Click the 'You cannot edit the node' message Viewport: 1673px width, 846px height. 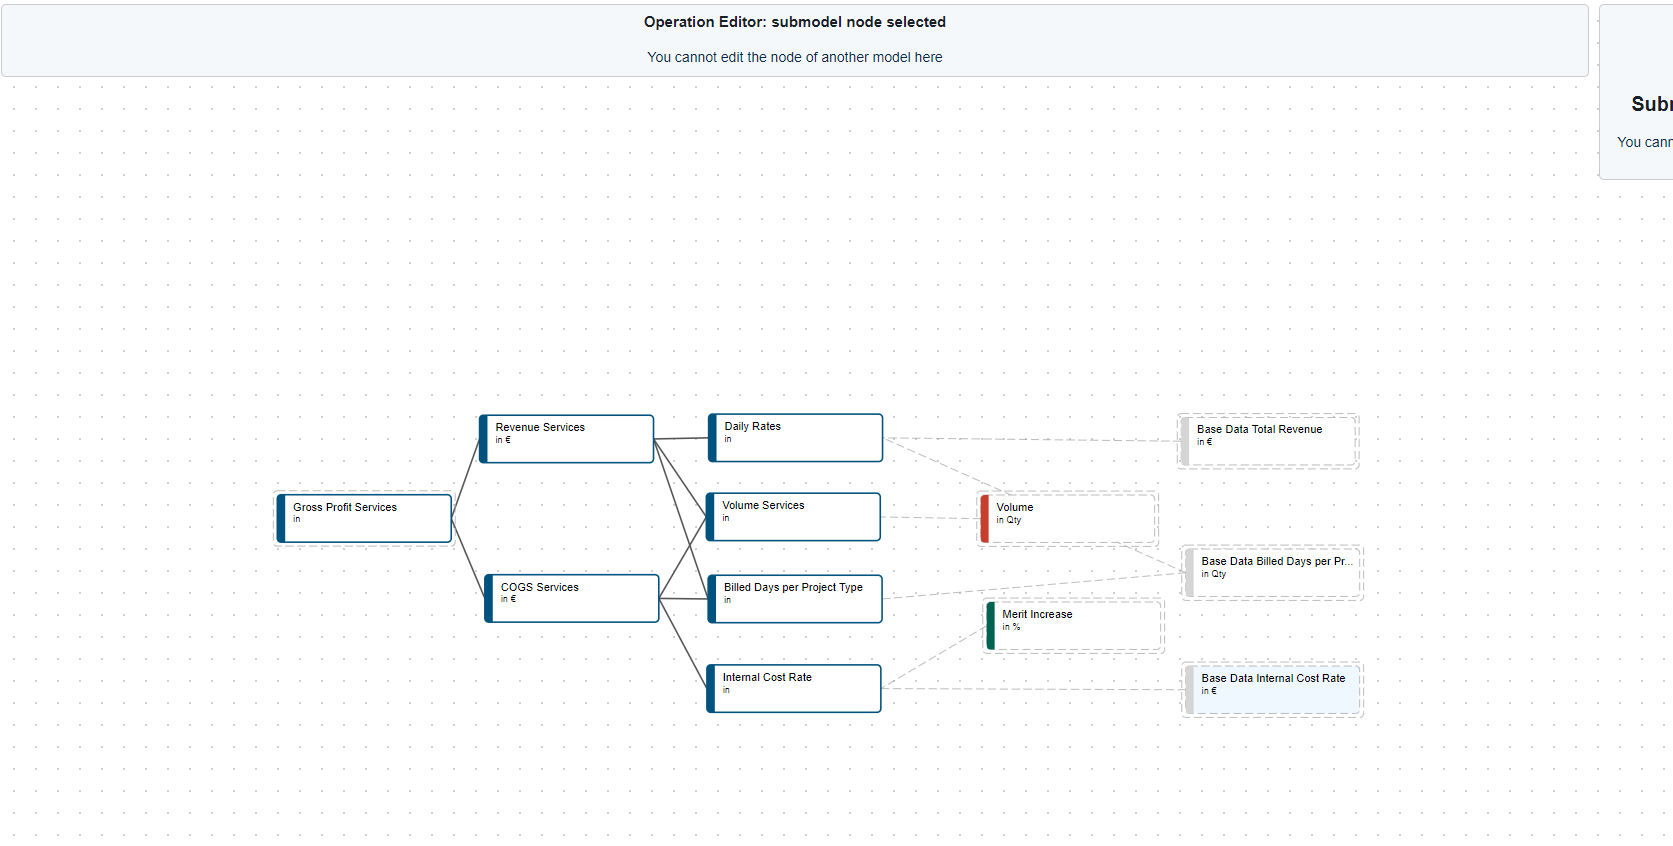tap(794, 57)
